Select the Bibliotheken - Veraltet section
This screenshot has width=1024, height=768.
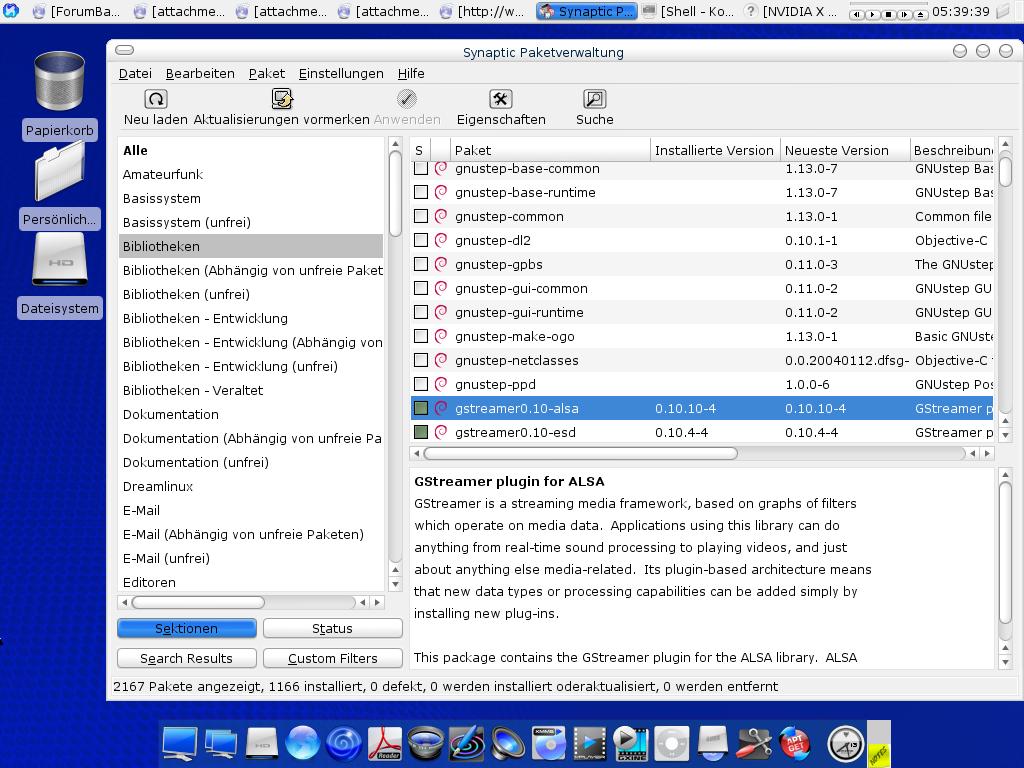[x=251, y=390]
